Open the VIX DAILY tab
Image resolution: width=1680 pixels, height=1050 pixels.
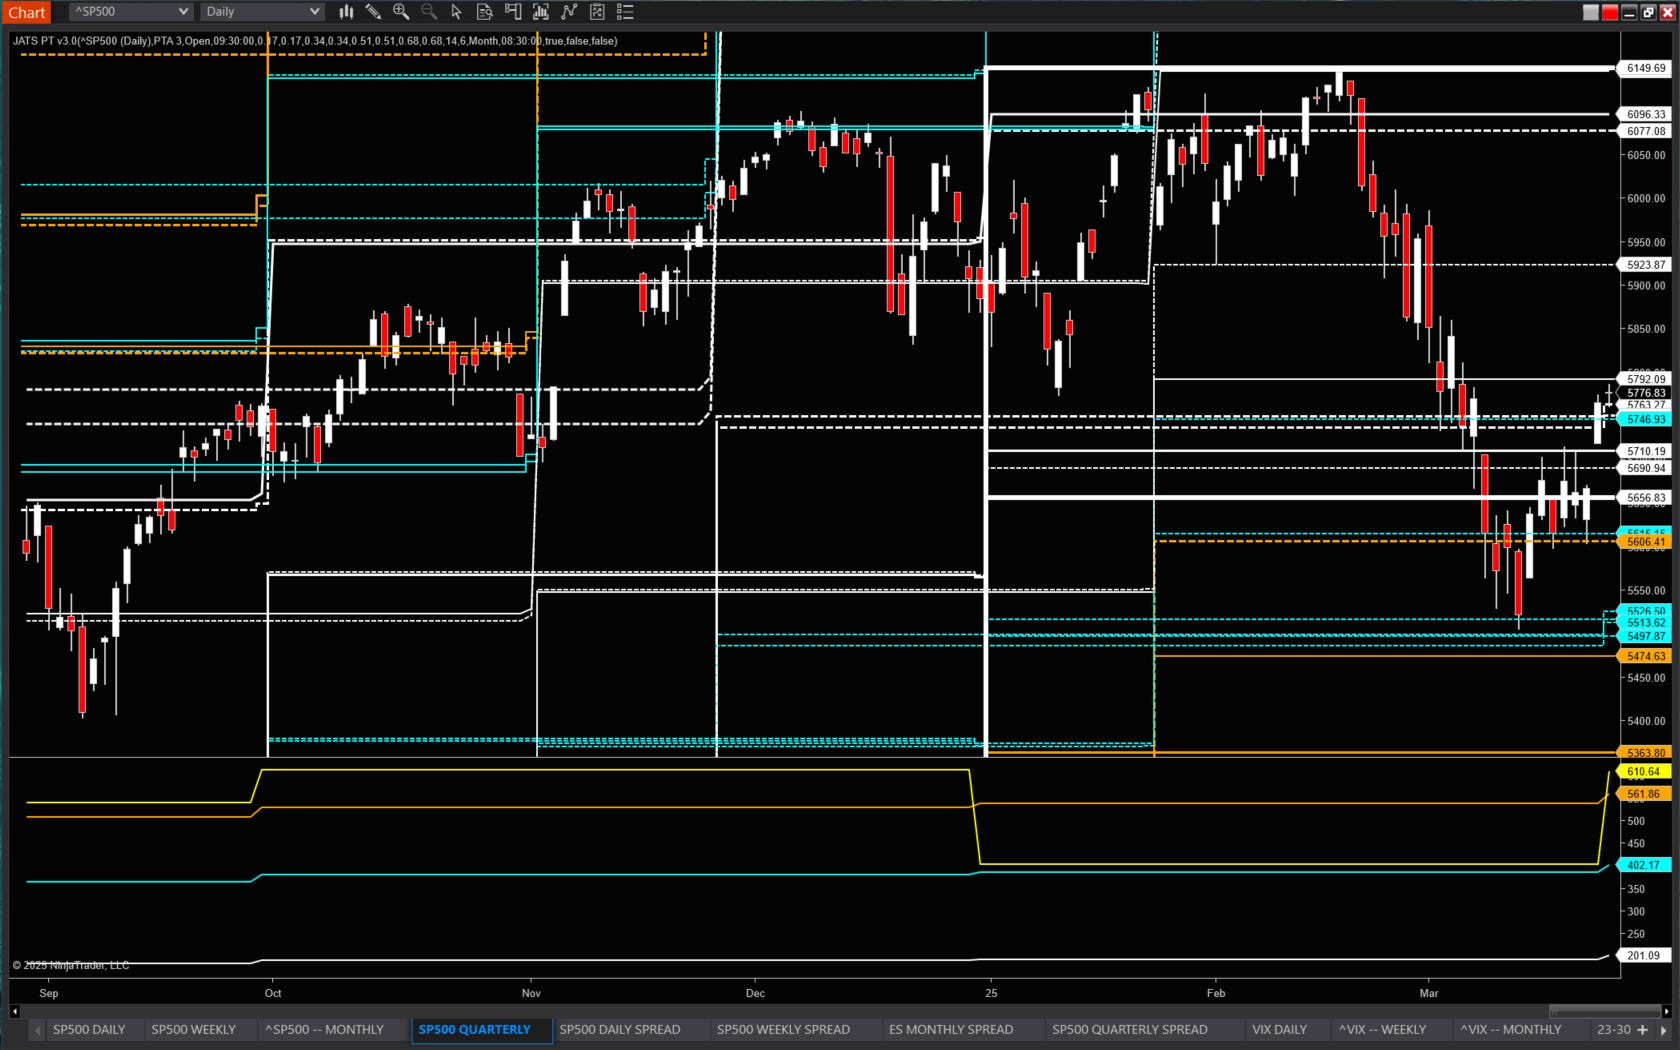click(x=1280, y=1029)
